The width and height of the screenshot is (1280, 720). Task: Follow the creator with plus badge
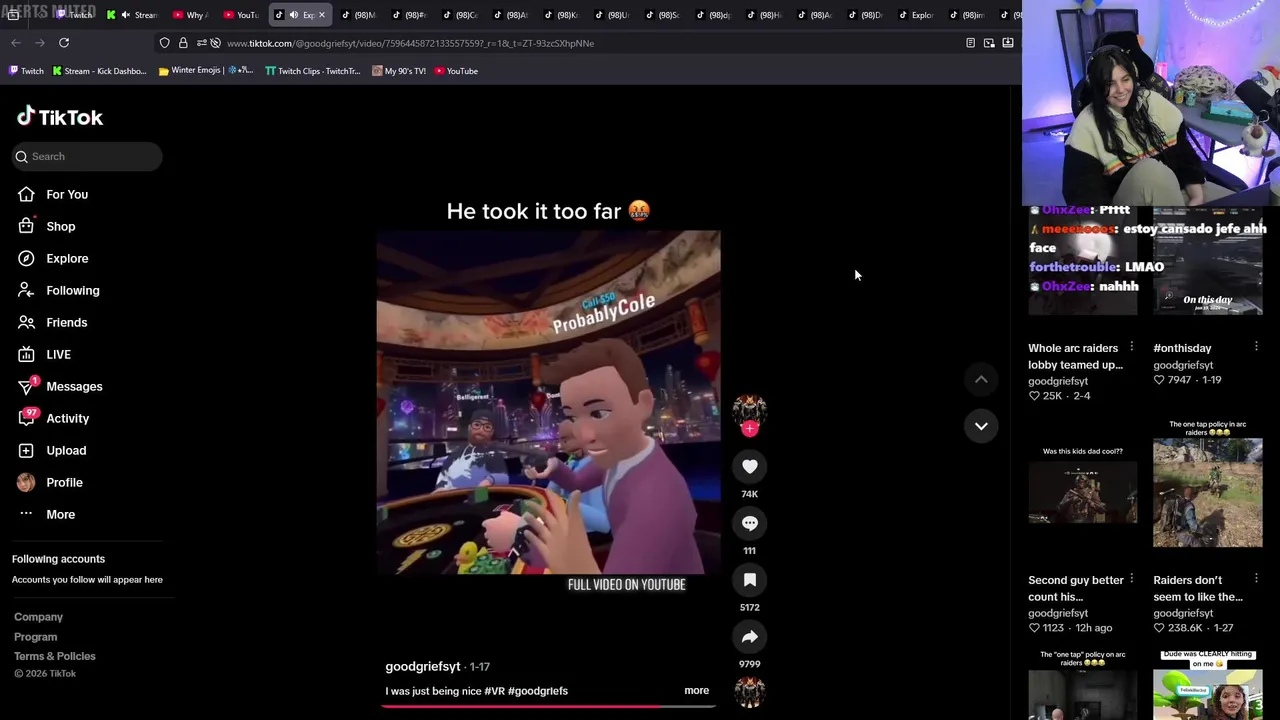[x=750, y=429]
